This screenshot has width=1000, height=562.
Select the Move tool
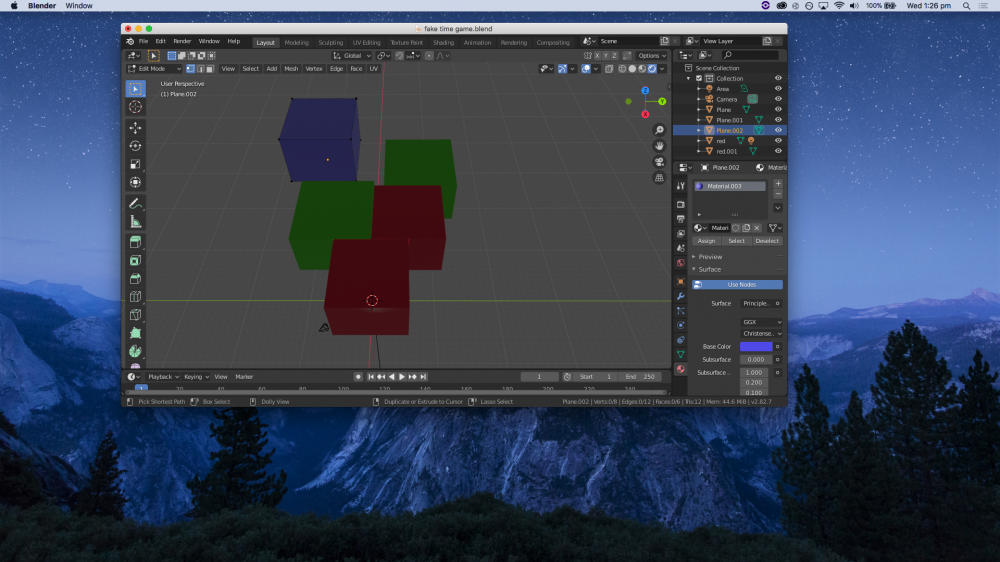pyautogui.click(x=135, y=128)
